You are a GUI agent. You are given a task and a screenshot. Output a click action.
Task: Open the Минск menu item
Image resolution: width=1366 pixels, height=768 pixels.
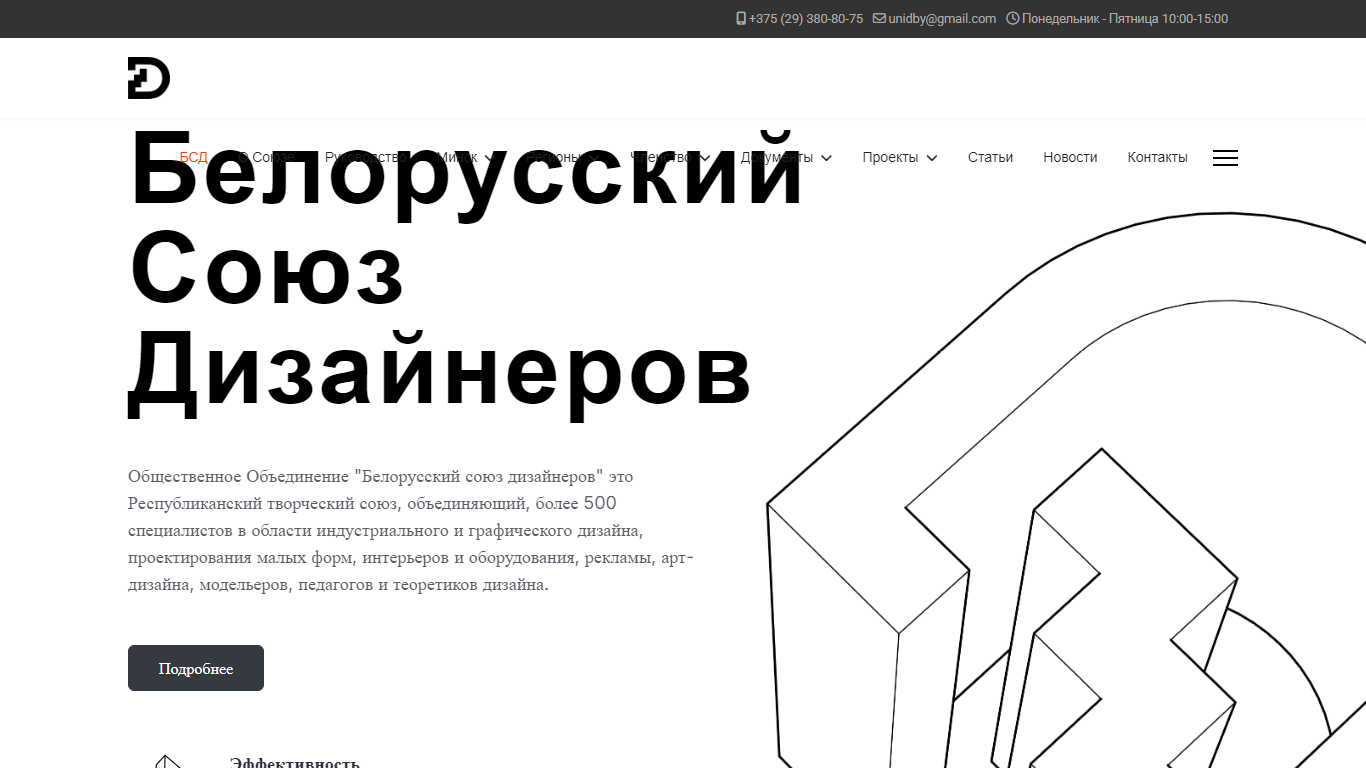click(x=456, y=157)
